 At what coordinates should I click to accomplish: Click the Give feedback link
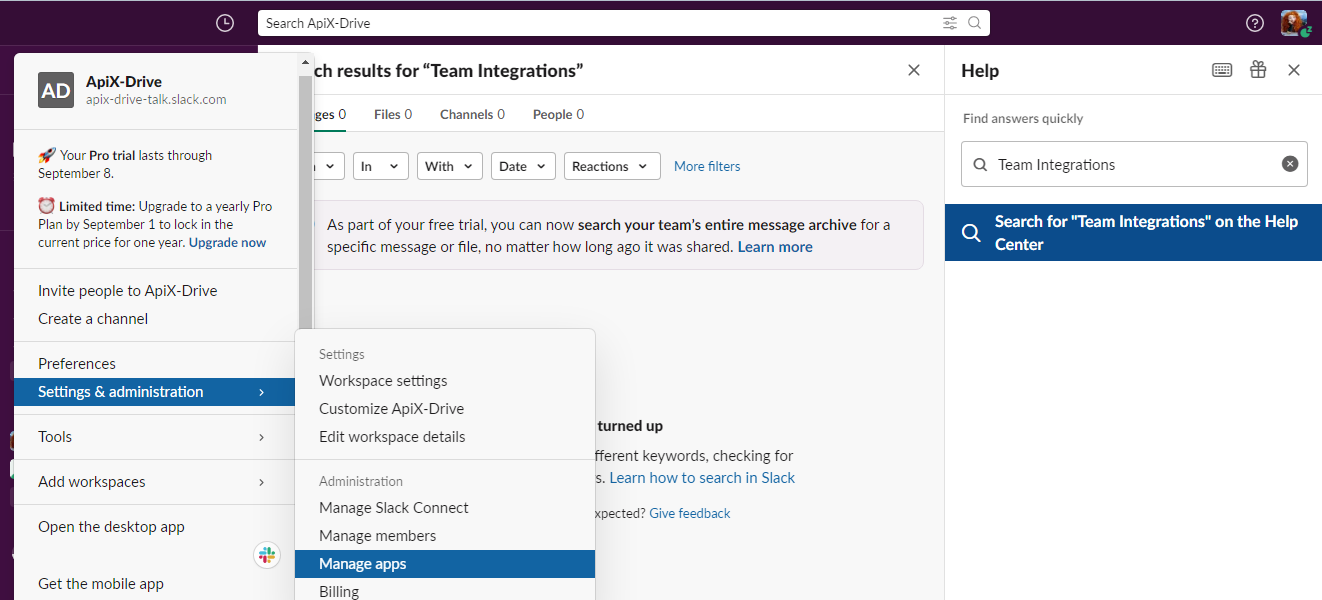click(690, 513)
